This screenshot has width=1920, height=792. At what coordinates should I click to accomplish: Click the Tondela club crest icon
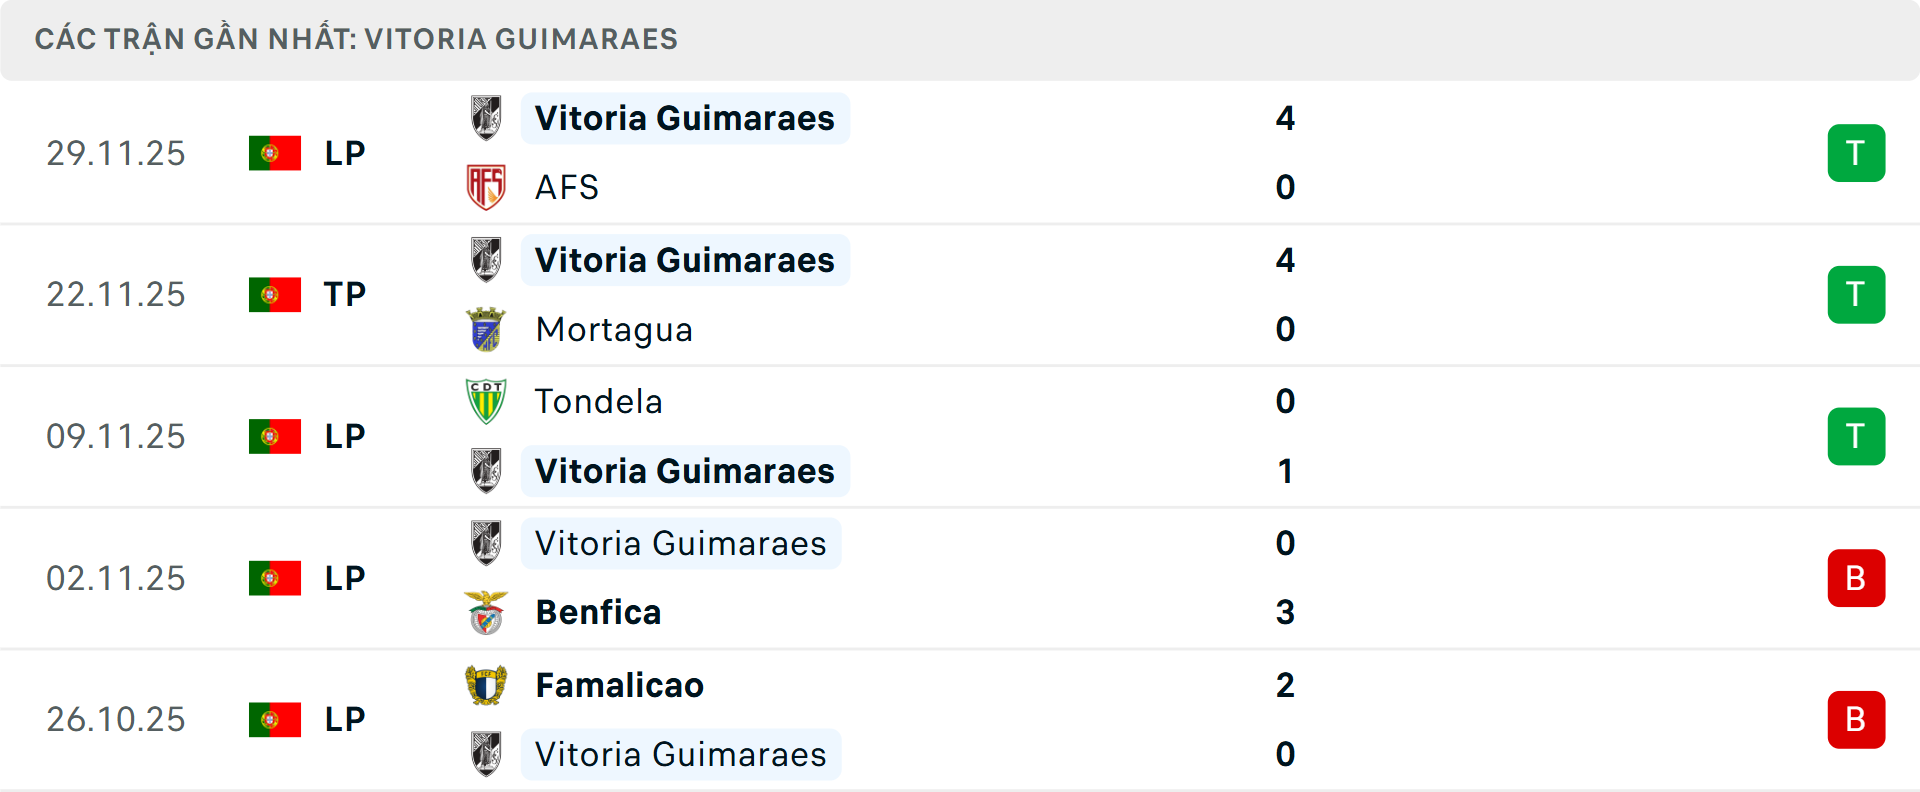(x=486, y=401)
